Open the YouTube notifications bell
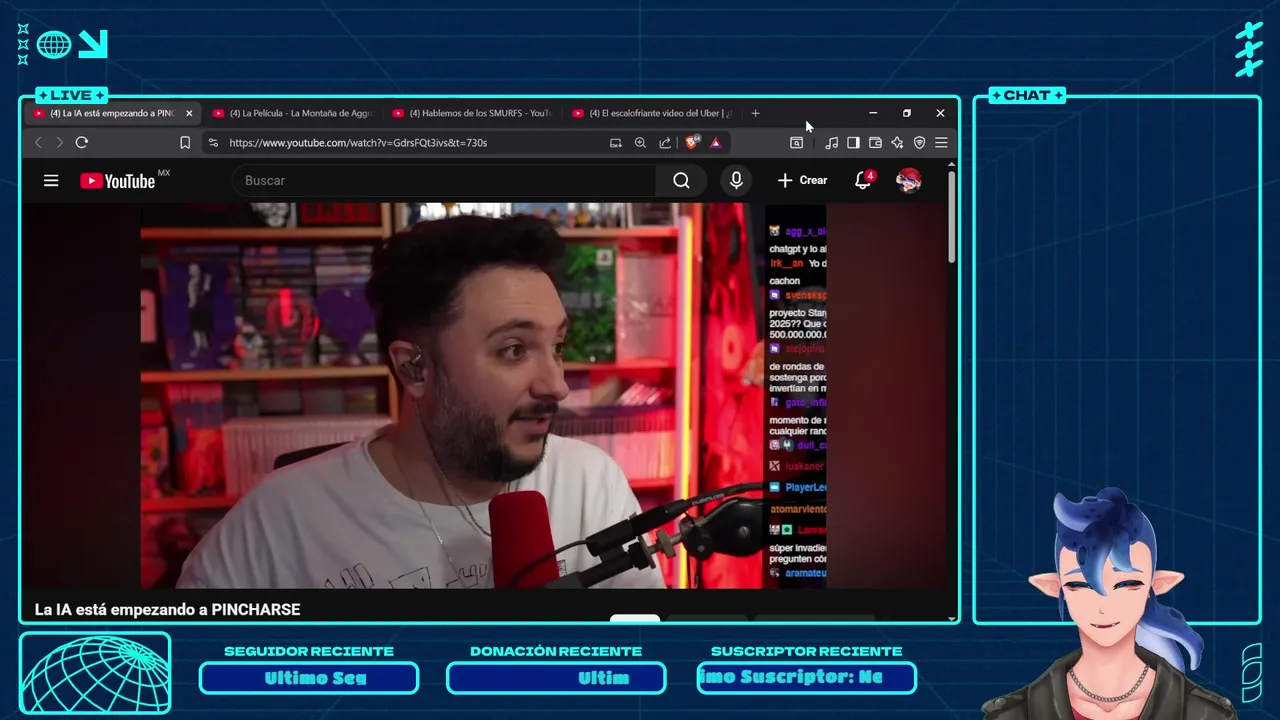Viewport: 1280px width, 720px height. click(x=862, y=181)
